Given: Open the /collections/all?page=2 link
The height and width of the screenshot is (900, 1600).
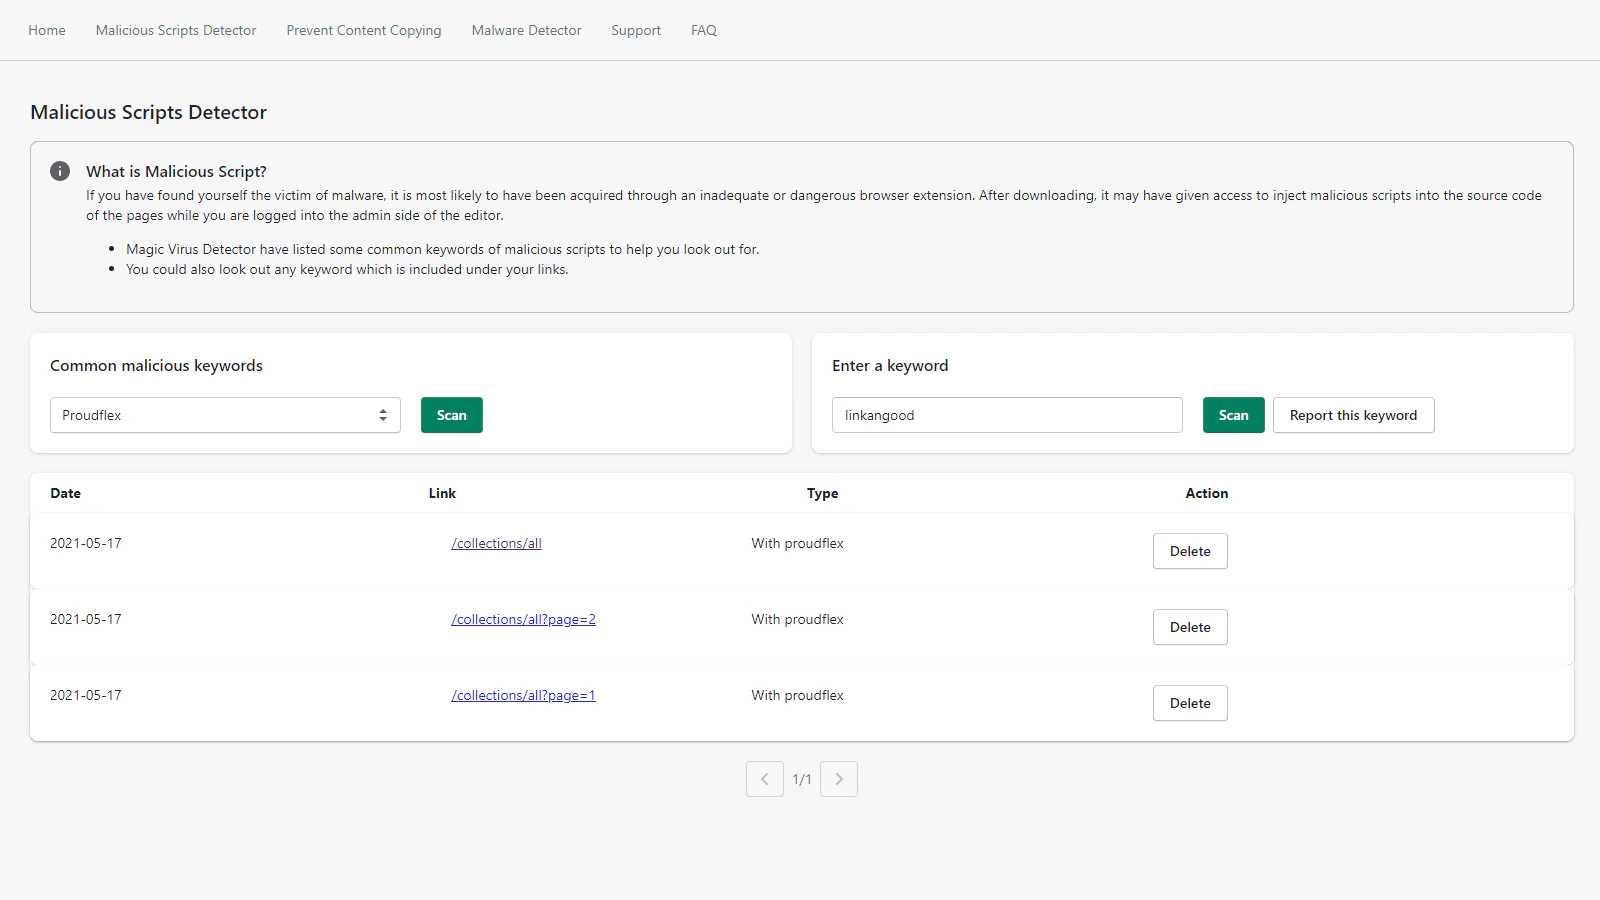Looking at the screenshot, I should pyautogui.click(x=523, y=619).
